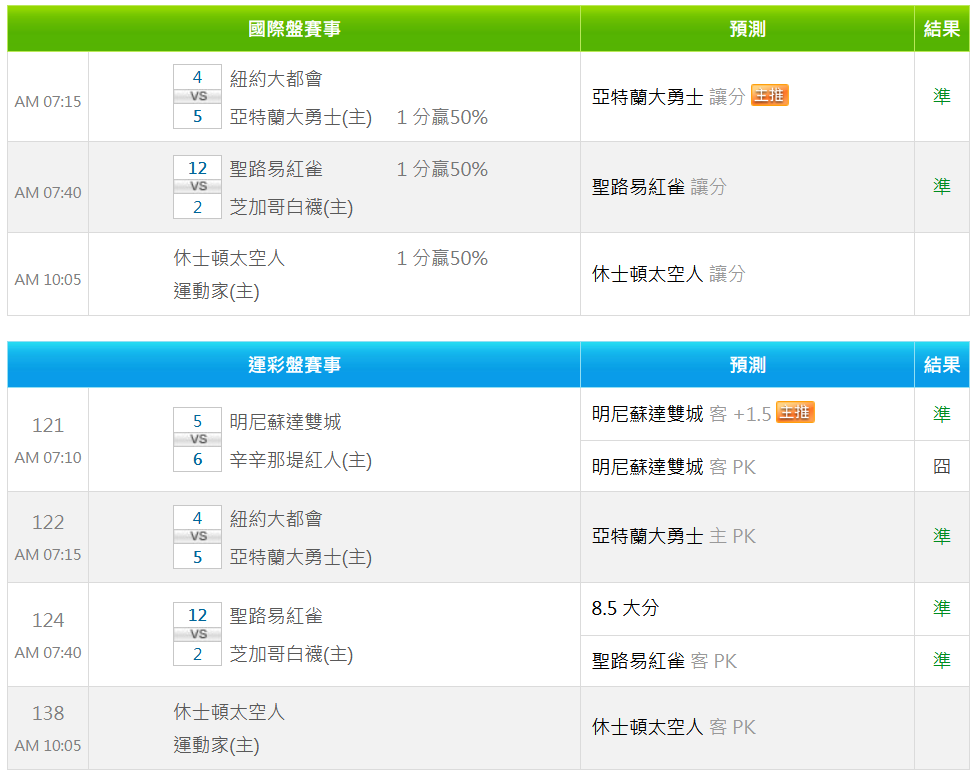Click match number 124
This screenshot has width=980, height=777.
coord(48,621)
